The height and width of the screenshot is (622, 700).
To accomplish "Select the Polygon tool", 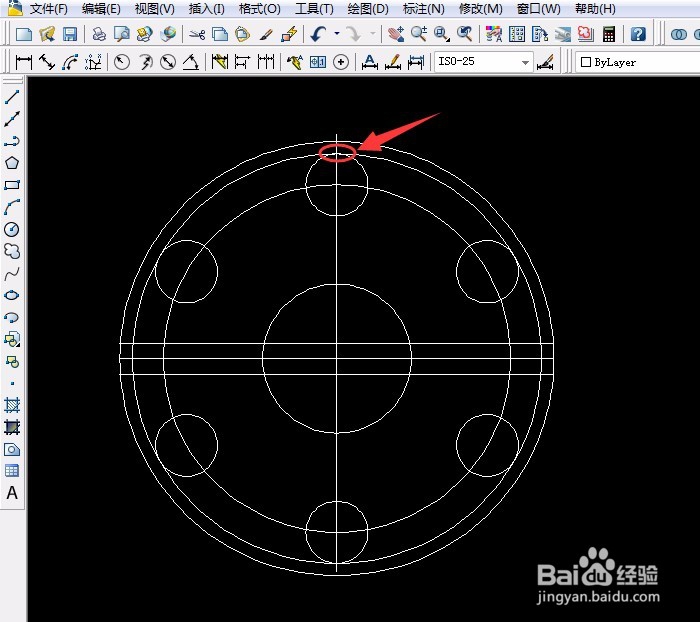I will [12, 163].
